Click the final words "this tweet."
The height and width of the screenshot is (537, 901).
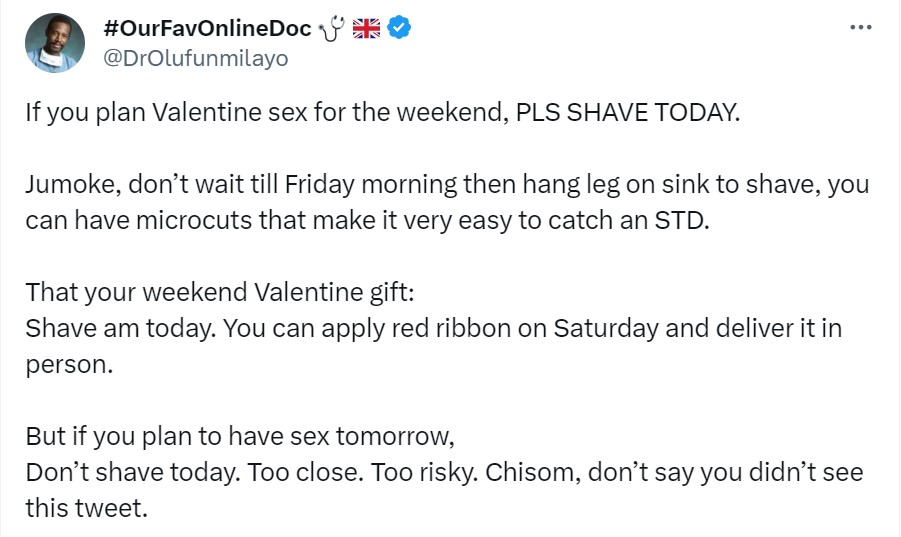click(x=86, y=508)
